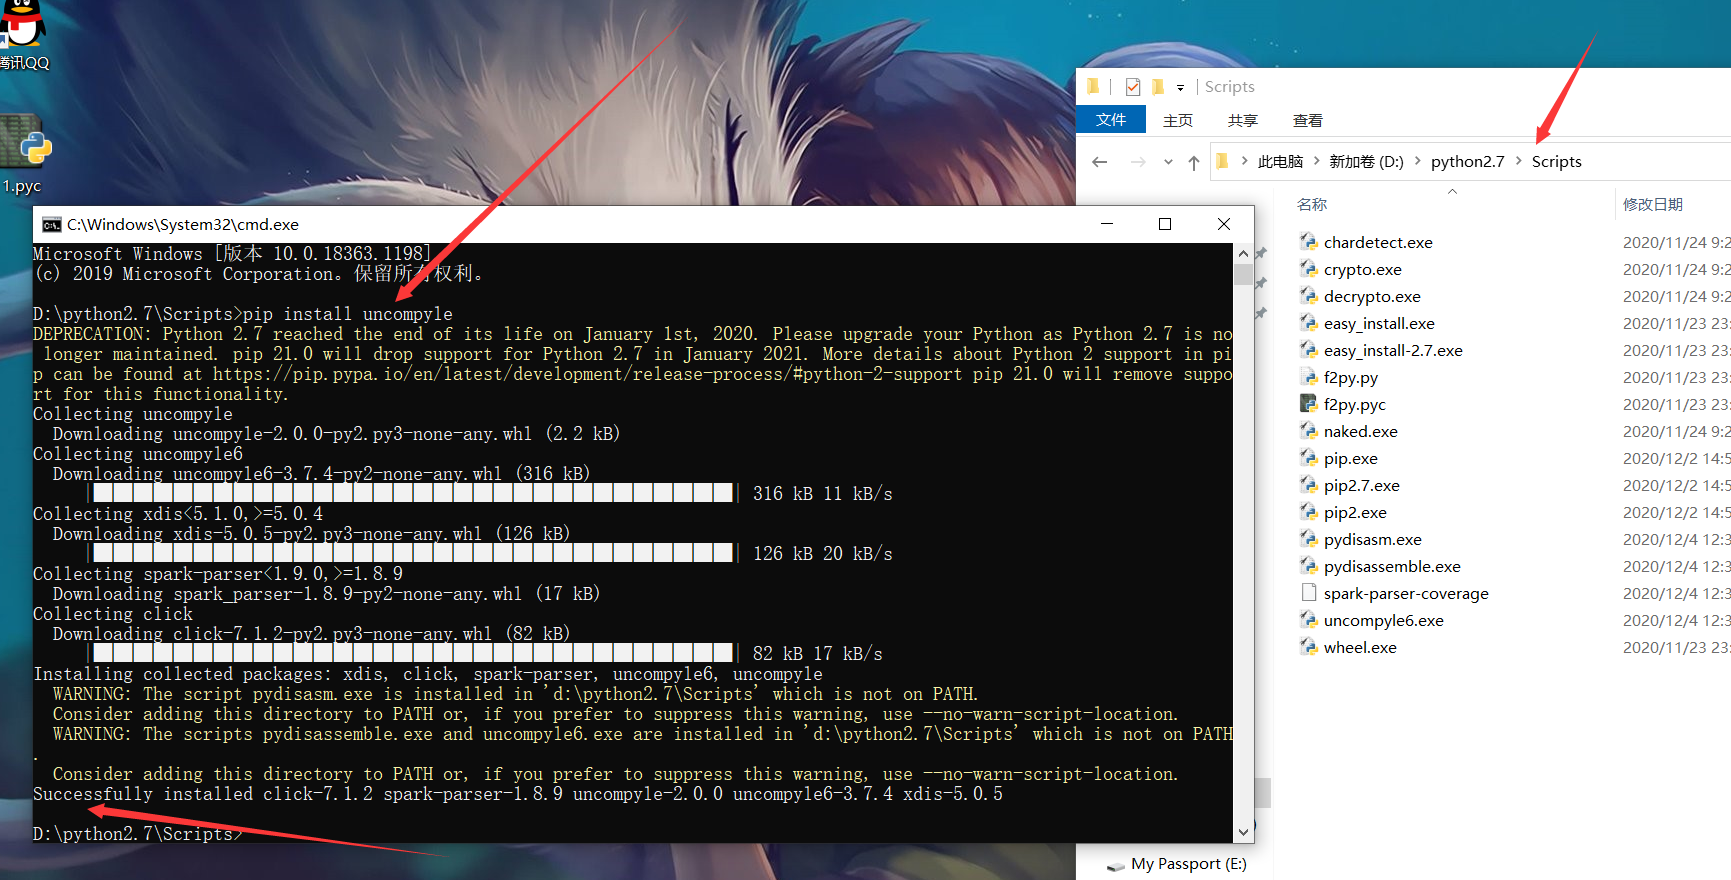Select the wheel.exe file name
Viewport: 1731px width, 880px height.
click(1360, 647)
